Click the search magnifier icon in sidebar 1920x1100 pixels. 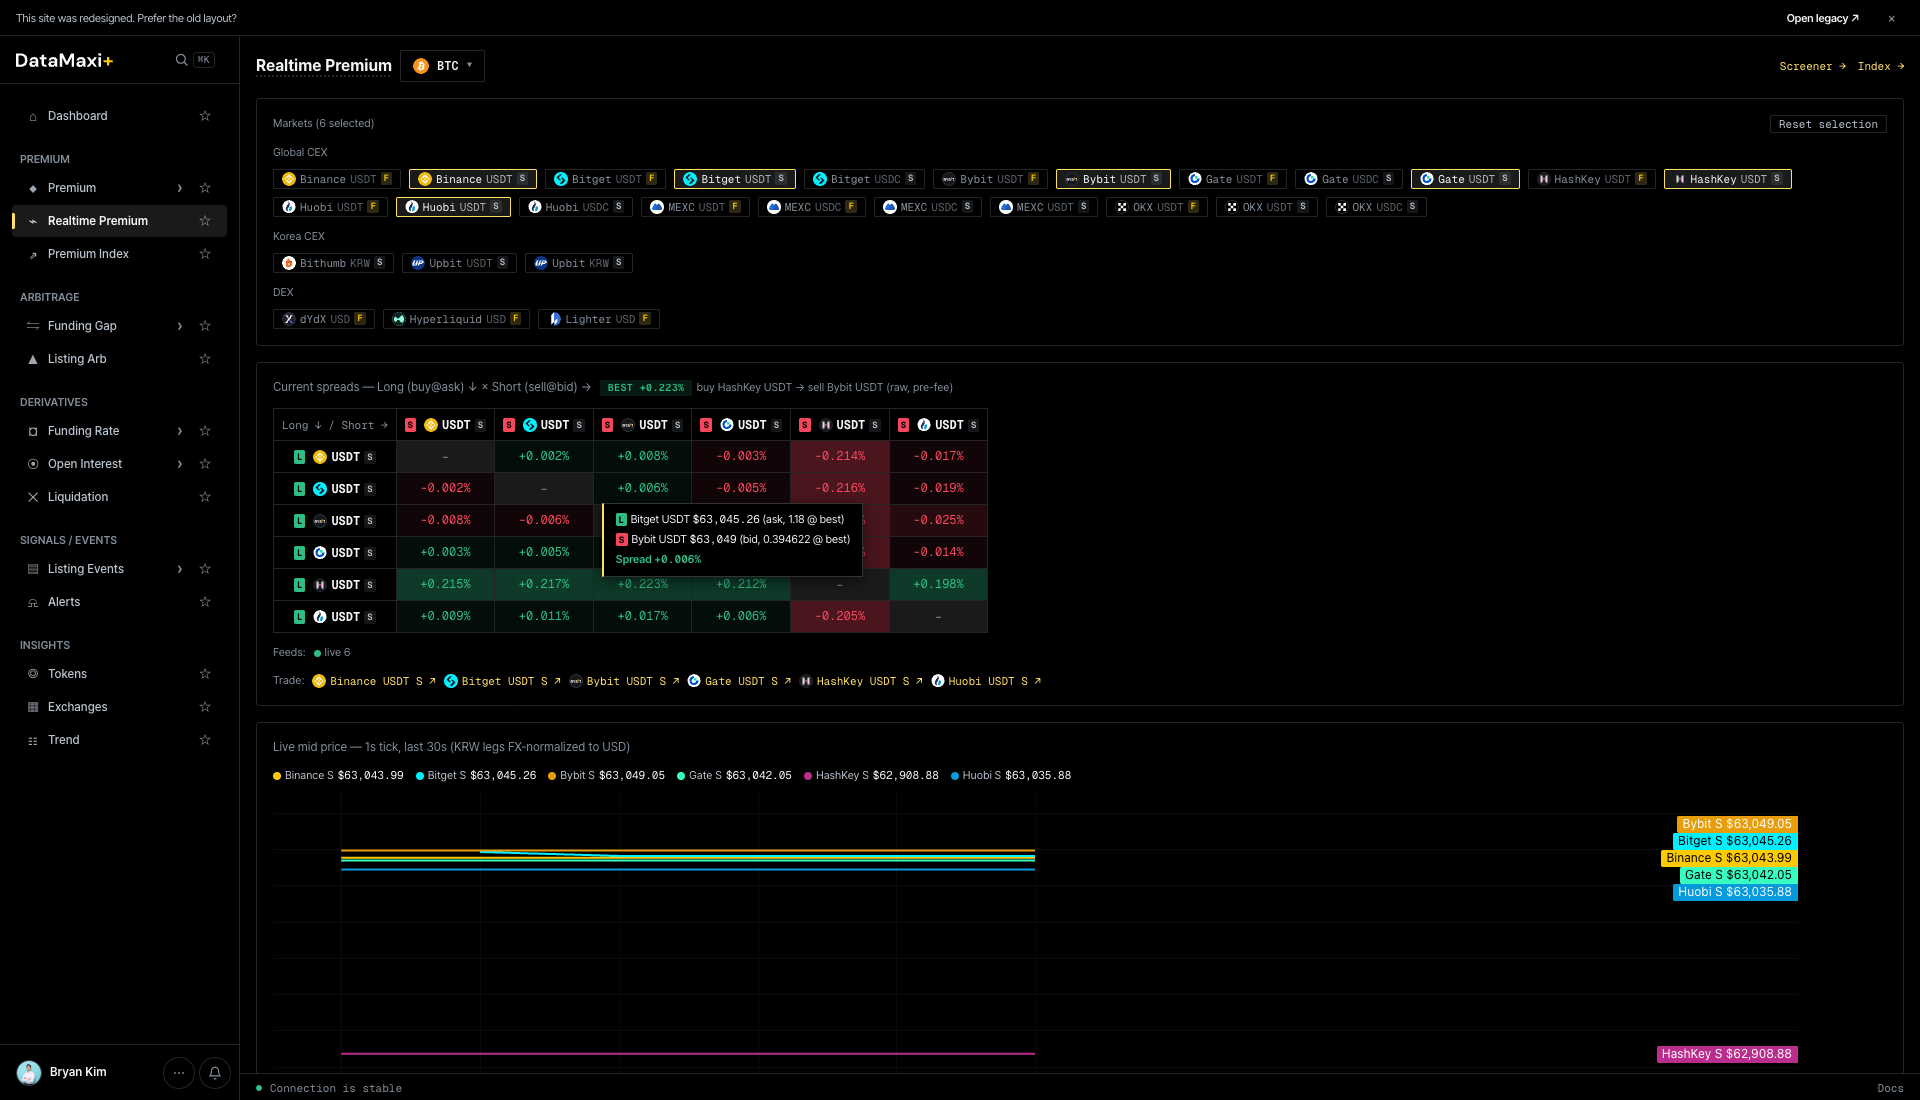[181, 60]
